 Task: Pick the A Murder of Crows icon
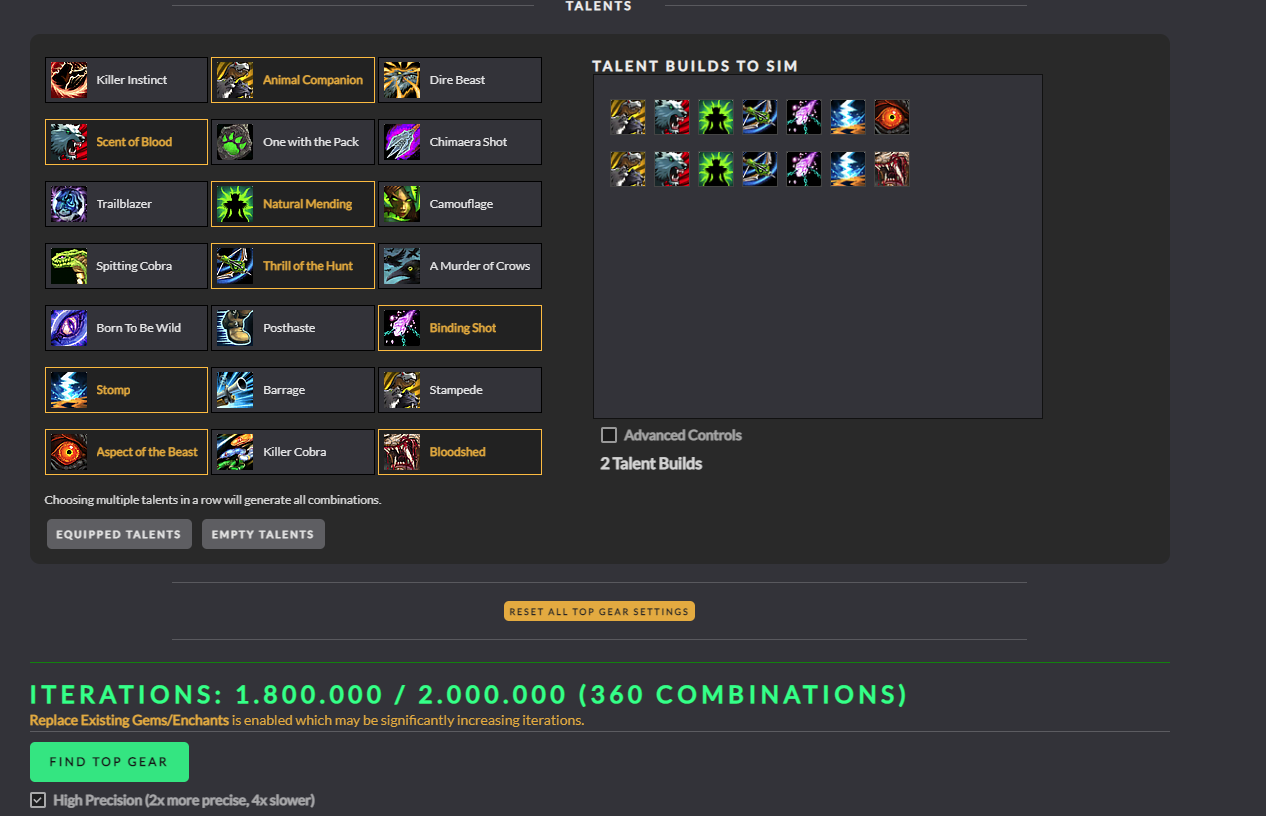(x=402, y=266)
